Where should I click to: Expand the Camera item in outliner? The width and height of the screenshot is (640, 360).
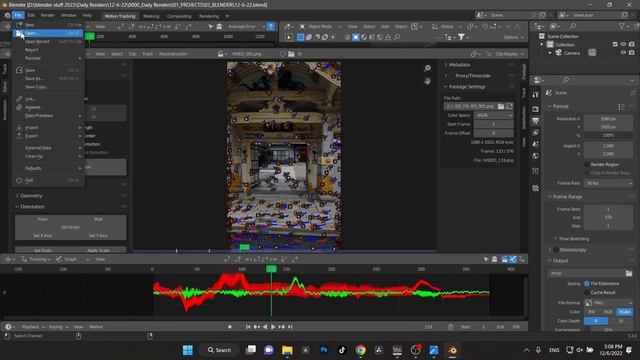(550, 53)
